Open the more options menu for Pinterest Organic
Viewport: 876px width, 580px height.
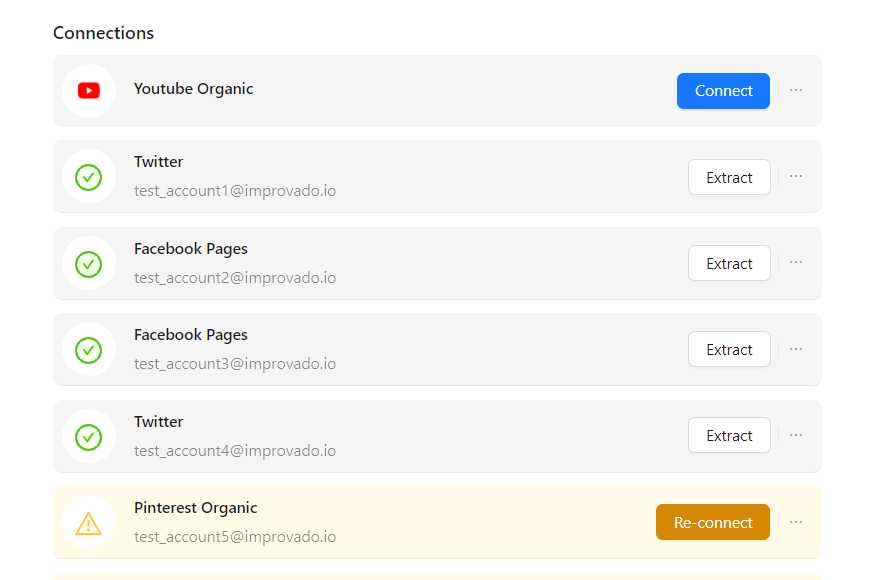coord(796,522)
